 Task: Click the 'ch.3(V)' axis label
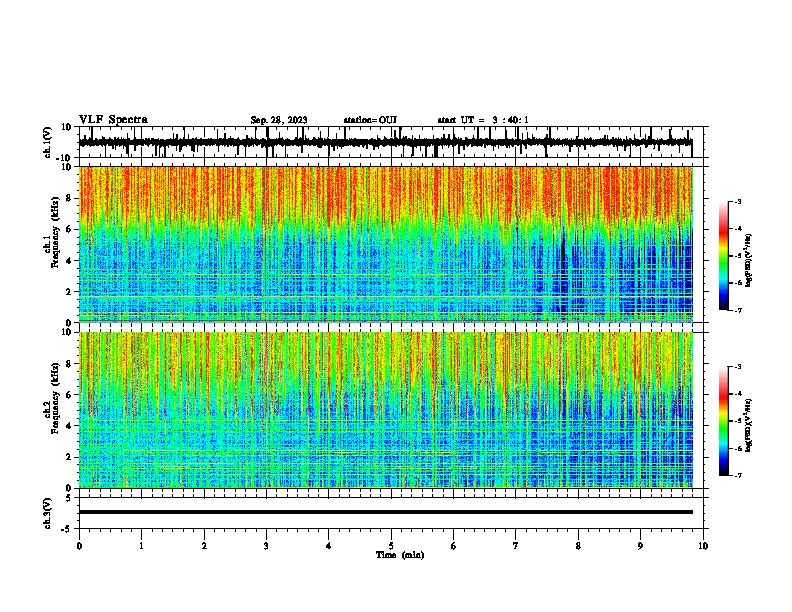point(48,513)
